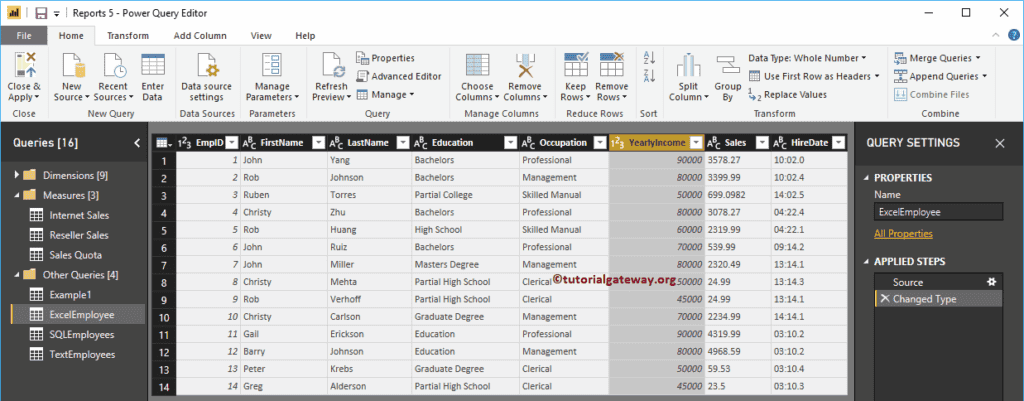
Task: Click the Recent Sources icon
Action: click(x=113, y=65)
